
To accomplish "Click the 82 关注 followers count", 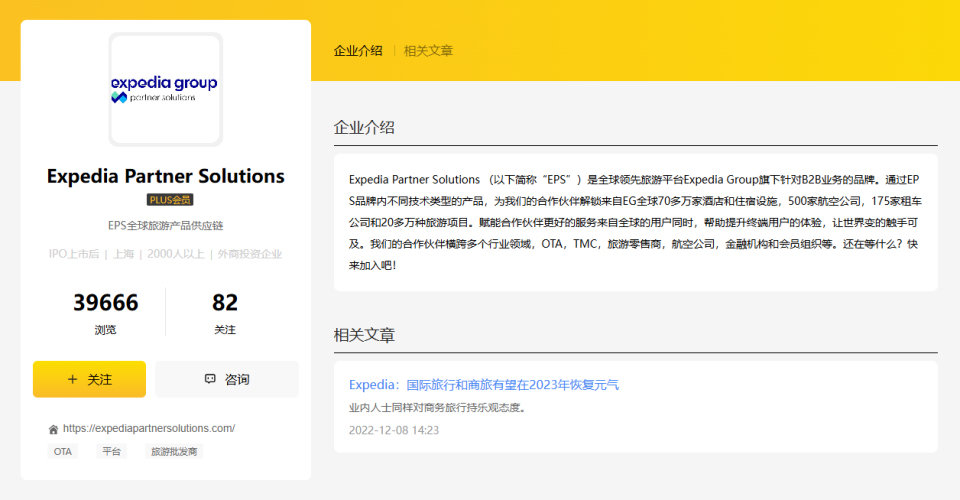I will (225, 313).
